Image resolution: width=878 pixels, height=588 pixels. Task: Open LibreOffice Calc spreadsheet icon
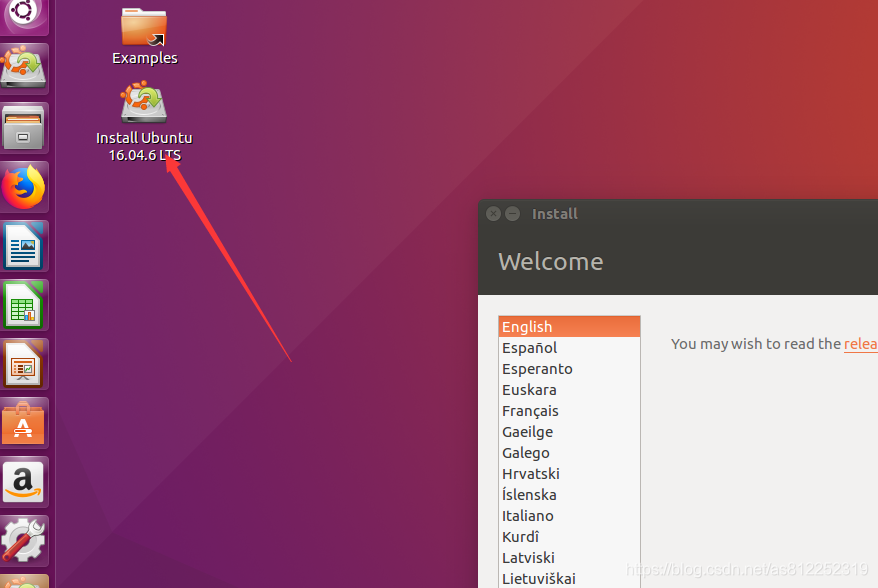click(x=24, y=305)
